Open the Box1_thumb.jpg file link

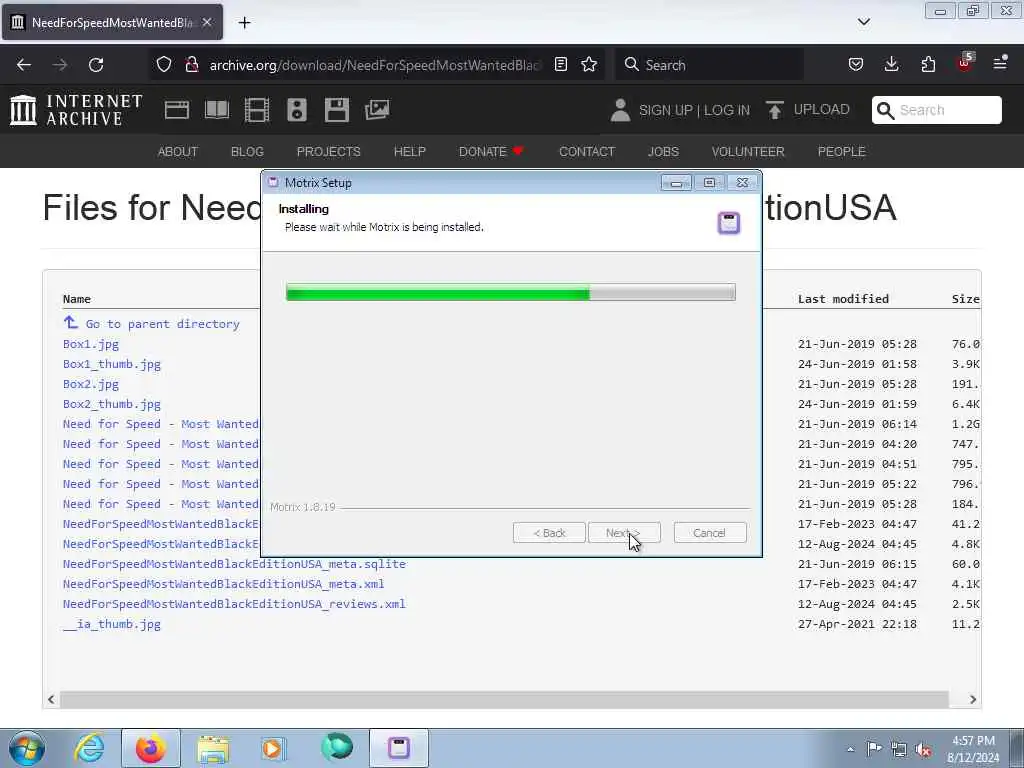point(112,364)
